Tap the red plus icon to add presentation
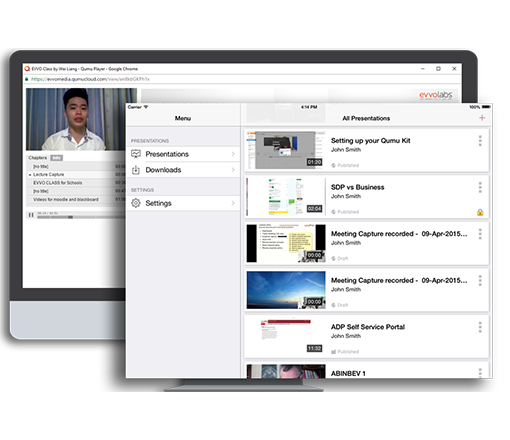 coord(482,118)
